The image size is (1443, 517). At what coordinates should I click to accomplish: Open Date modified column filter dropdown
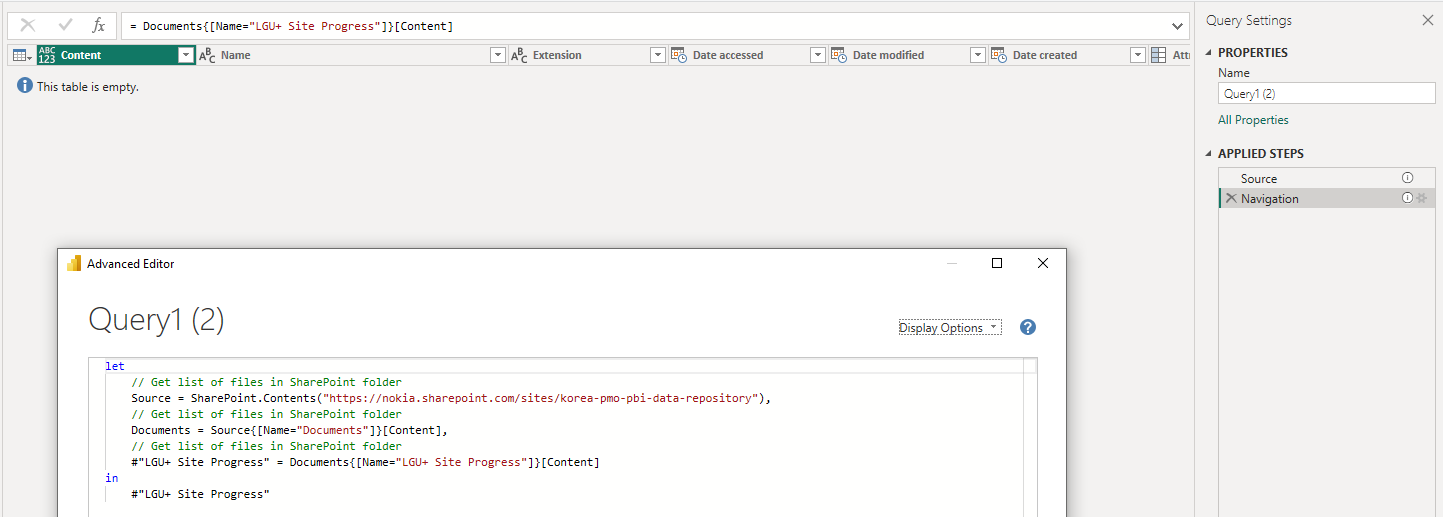pos(977,55)
